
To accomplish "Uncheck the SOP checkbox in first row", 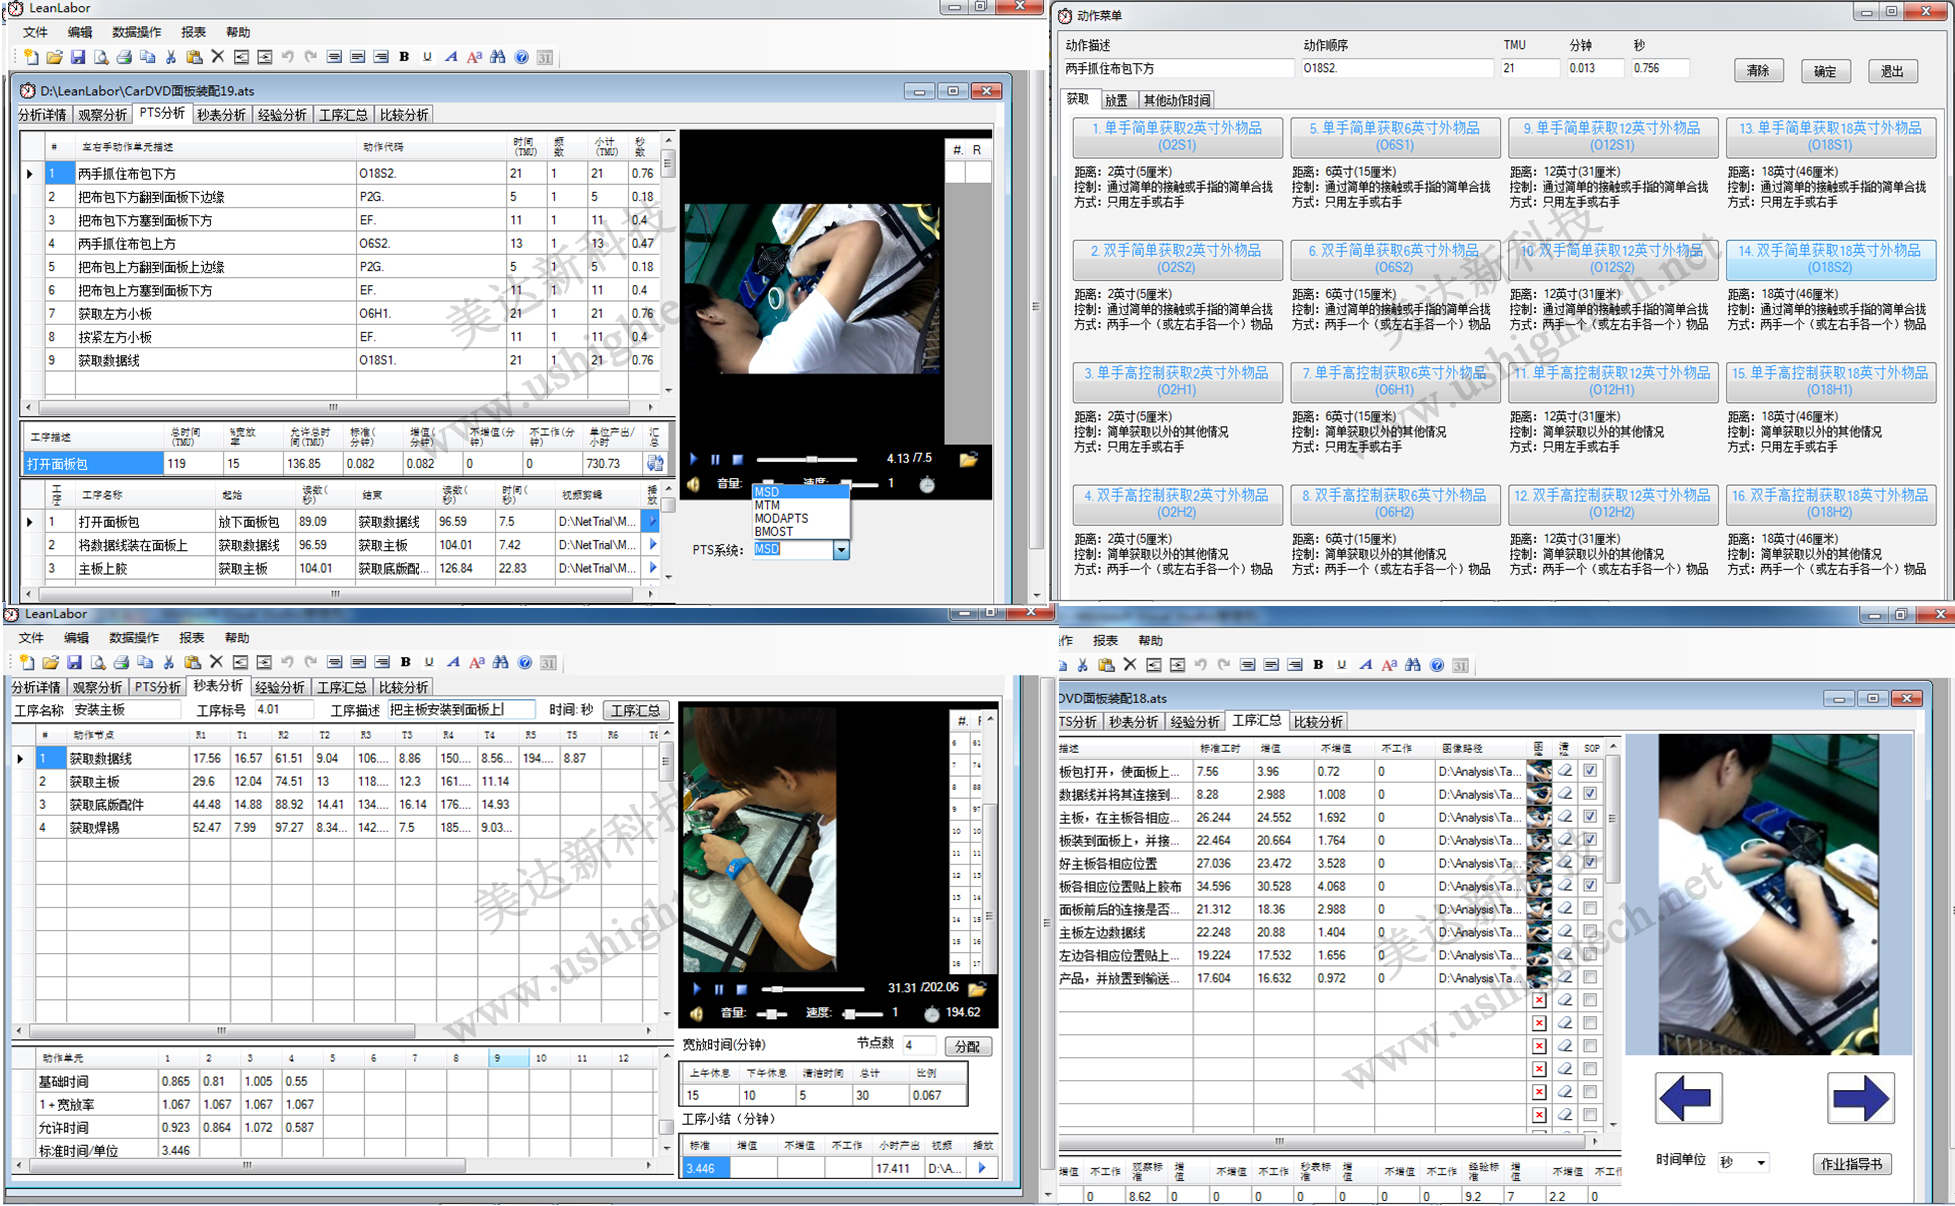I will point(1590,771).
